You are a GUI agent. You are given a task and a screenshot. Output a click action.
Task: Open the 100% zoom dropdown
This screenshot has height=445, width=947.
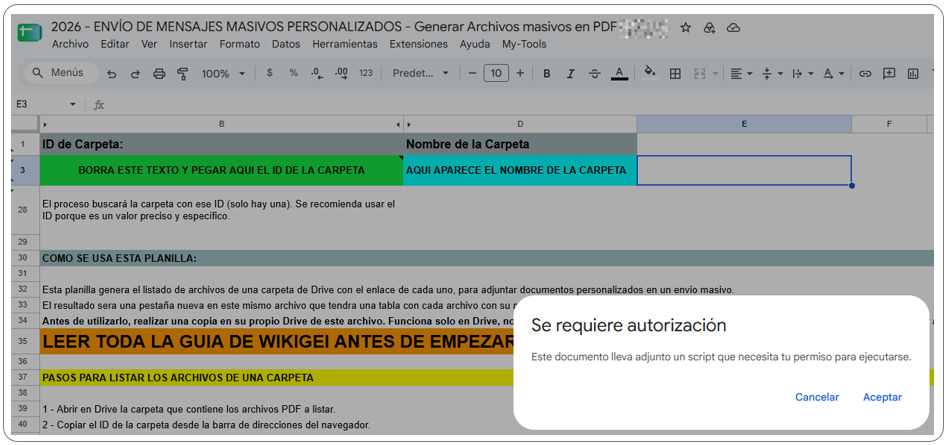pos(223,74)
